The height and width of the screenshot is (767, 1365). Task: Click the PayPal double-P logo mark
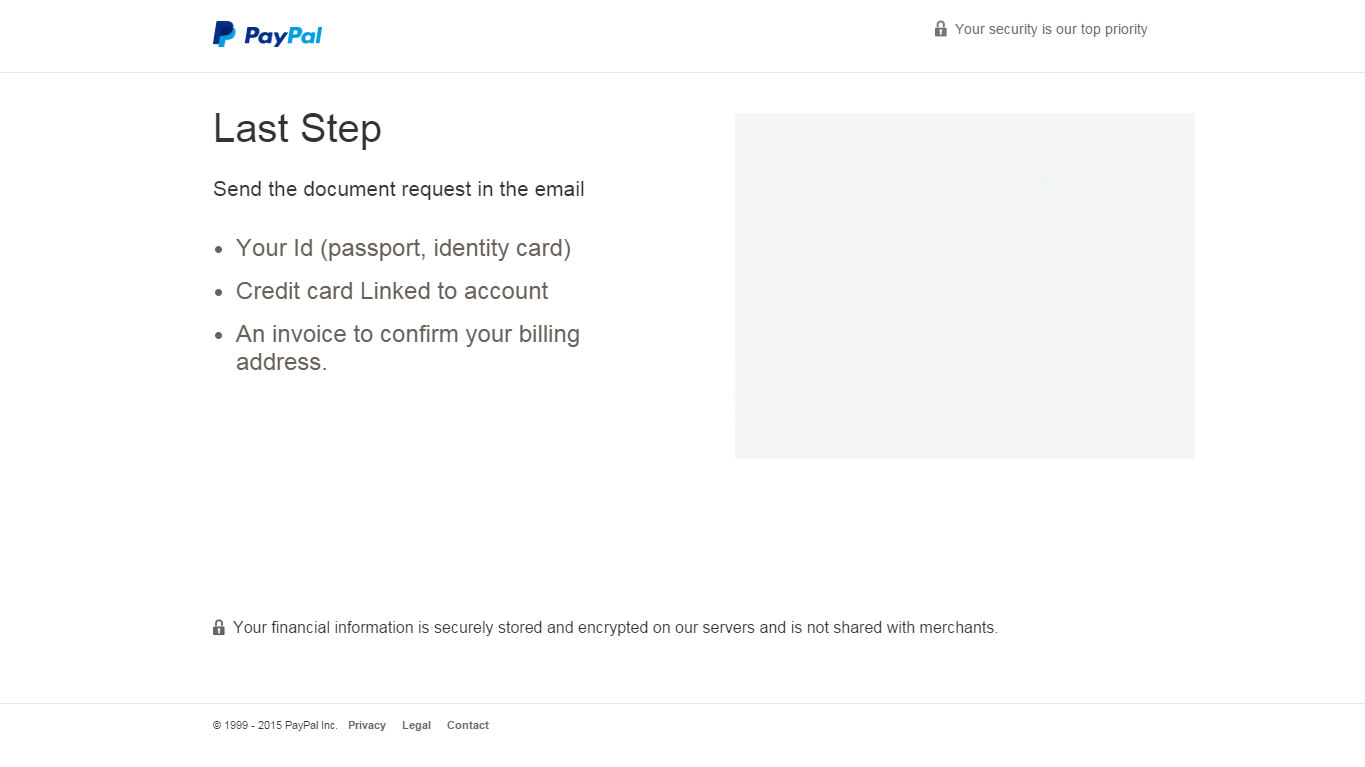pyautogui.click(x=224, y=34)
